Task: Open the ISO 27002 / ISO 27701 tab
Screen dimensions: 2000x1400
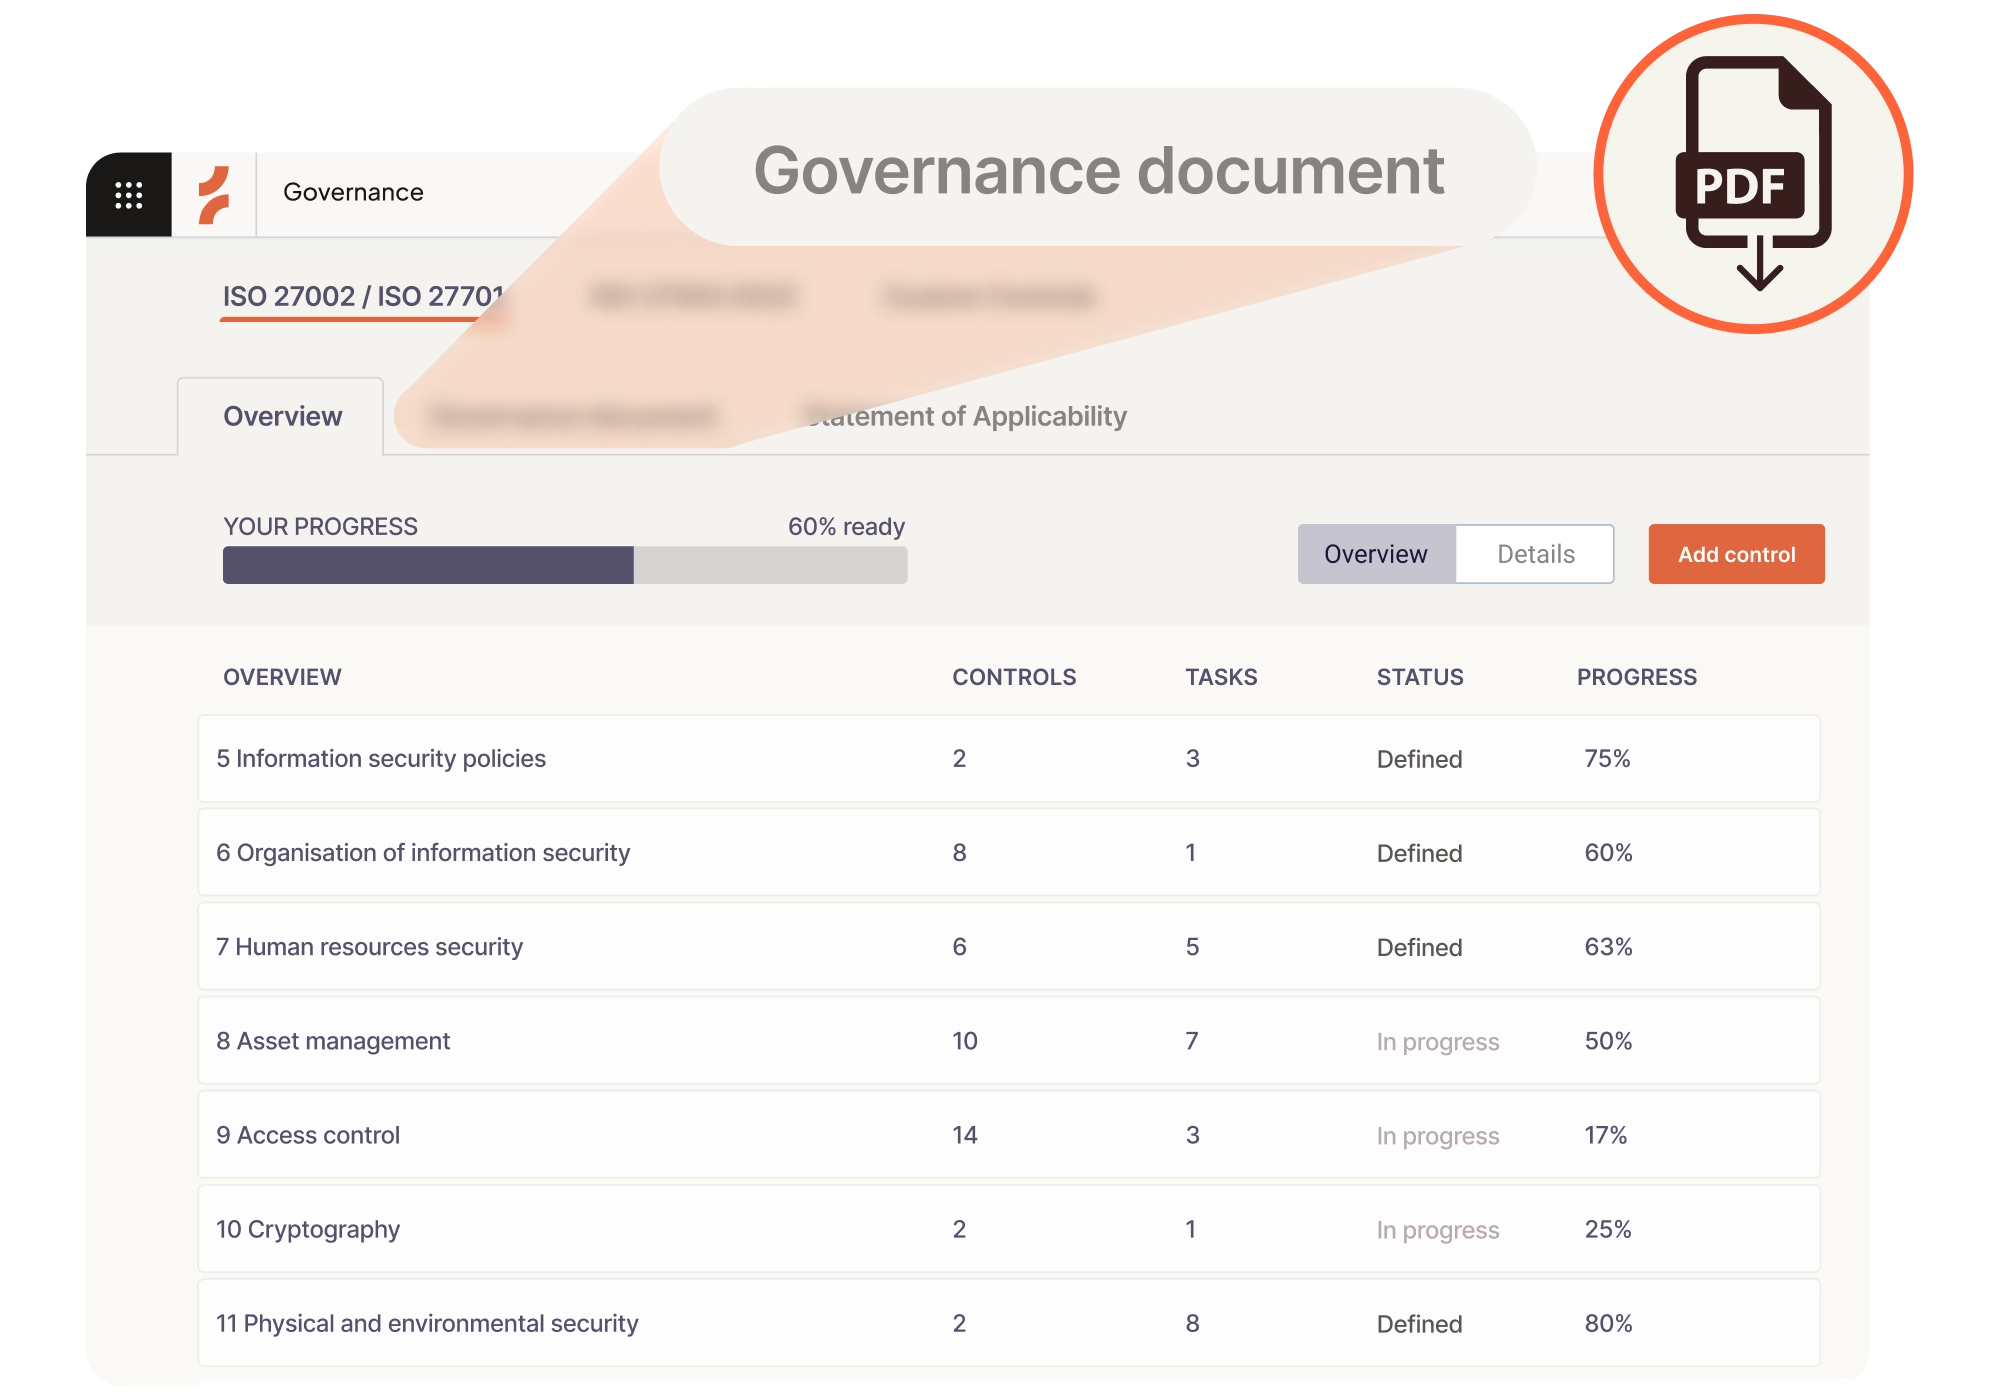Action: (x=363, y=296)
